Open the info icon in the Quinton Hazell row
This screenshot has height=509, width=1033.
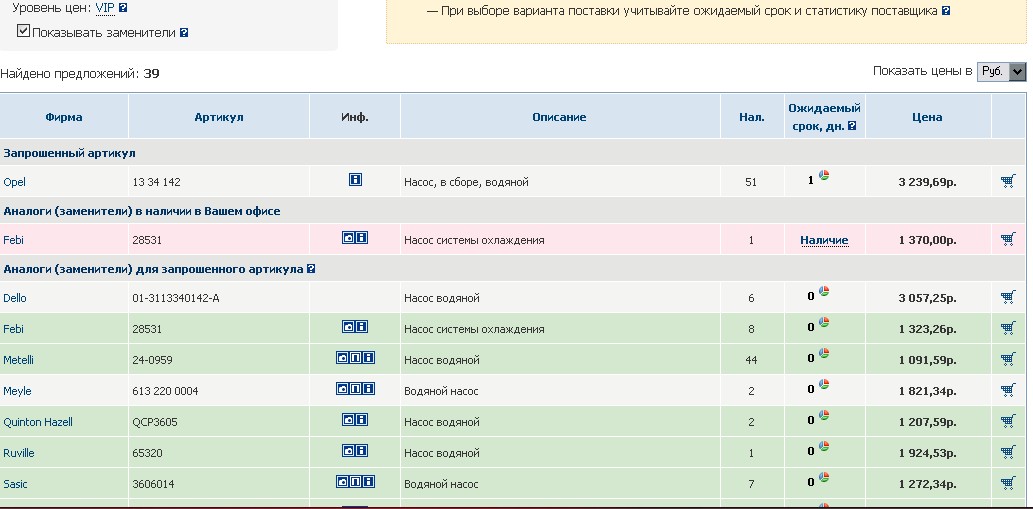pos(362,419)
